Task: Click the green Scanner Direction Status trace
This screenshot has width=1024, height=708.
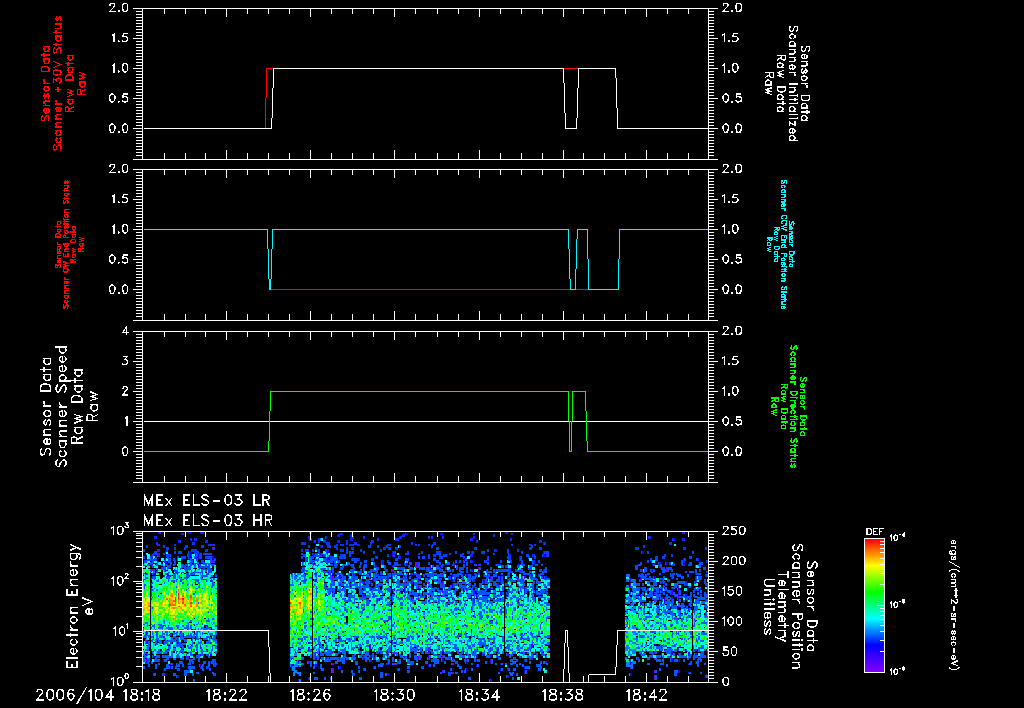Action: pos(418,392)
